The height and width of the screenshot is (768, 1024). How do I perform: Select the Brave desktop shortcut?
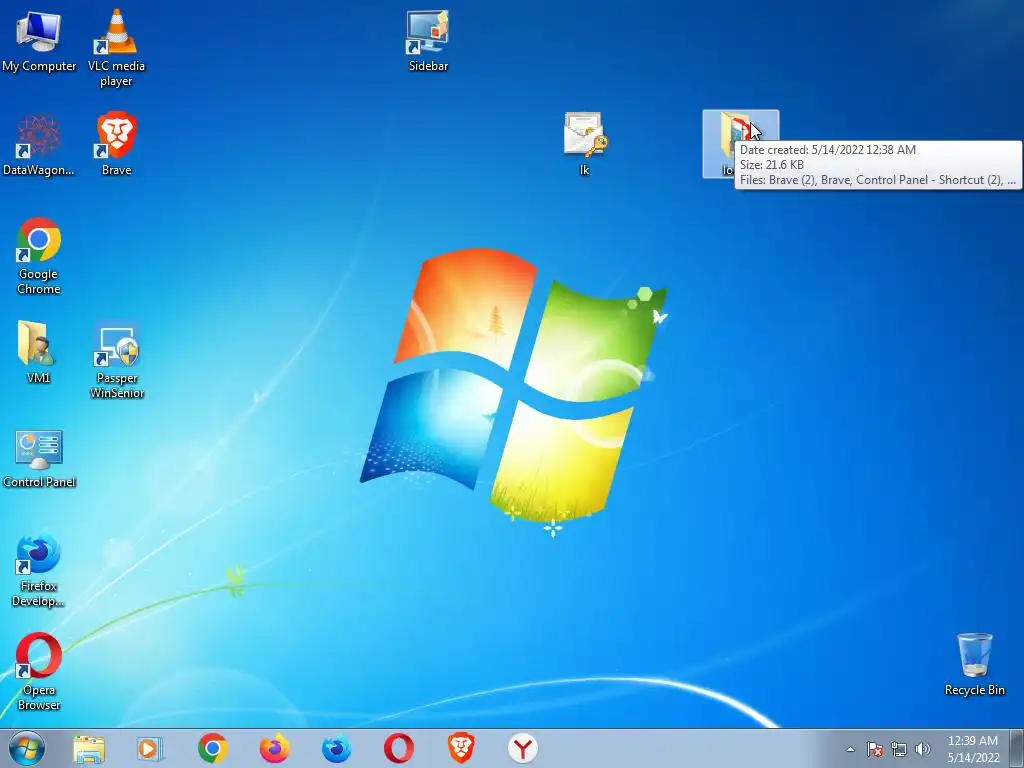pyautogui.click(x=116, y=144)
